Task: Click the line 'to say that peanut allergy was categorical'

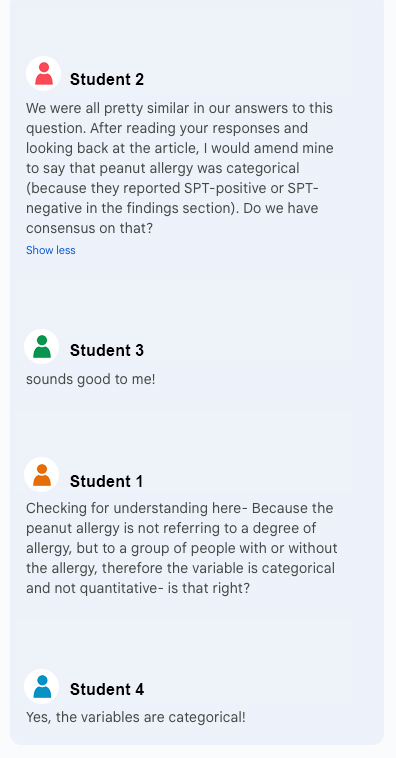Action: 163,168
